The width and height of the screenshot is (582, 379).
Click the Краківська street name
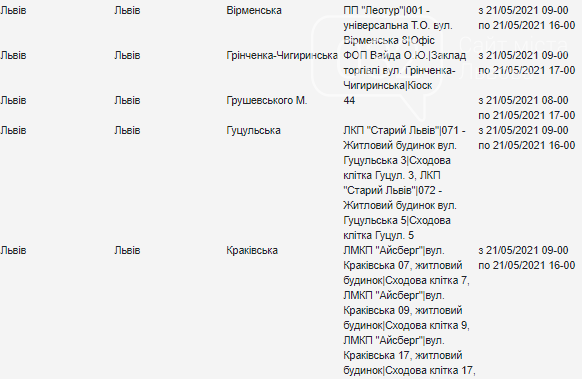click(x=252, y=251)
